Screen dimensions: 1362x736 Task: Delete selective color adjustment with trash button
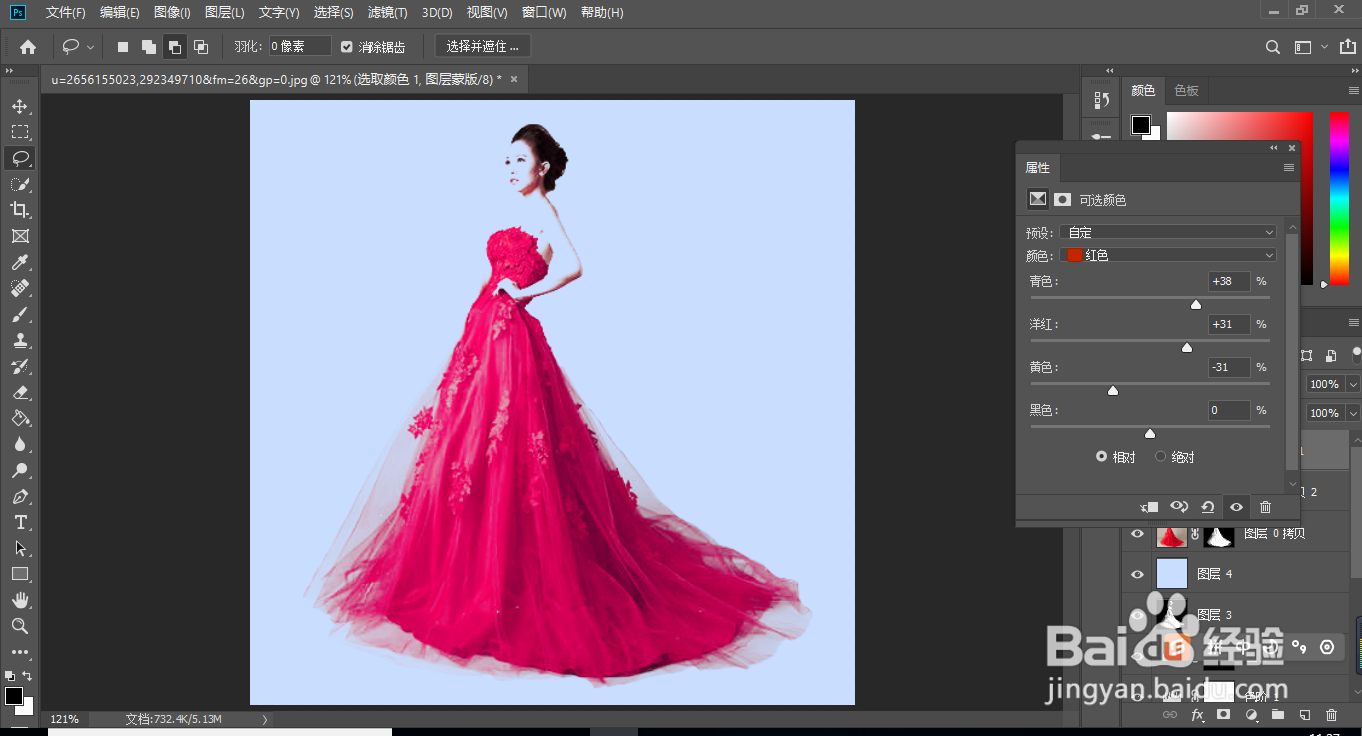click(1265, 507)
